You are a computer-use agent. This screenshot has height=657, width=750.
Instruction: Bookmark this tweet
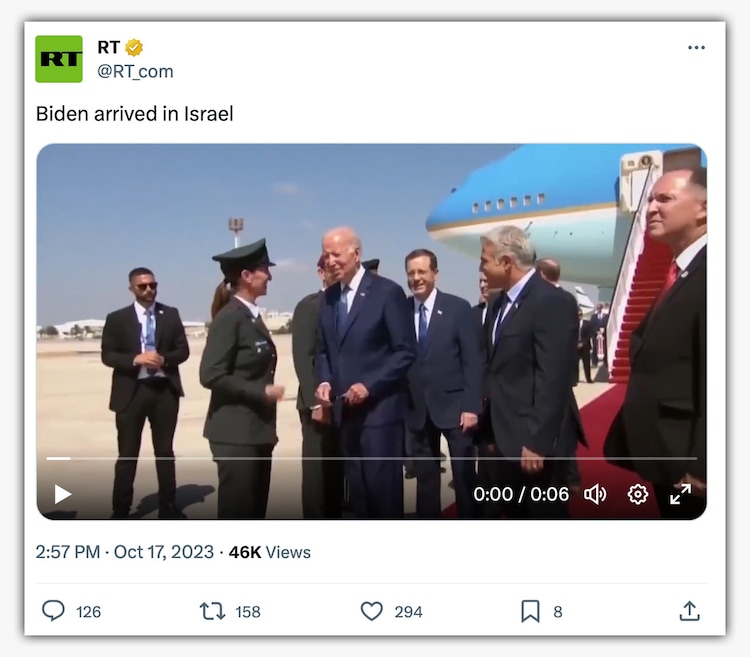coord(530,611)
